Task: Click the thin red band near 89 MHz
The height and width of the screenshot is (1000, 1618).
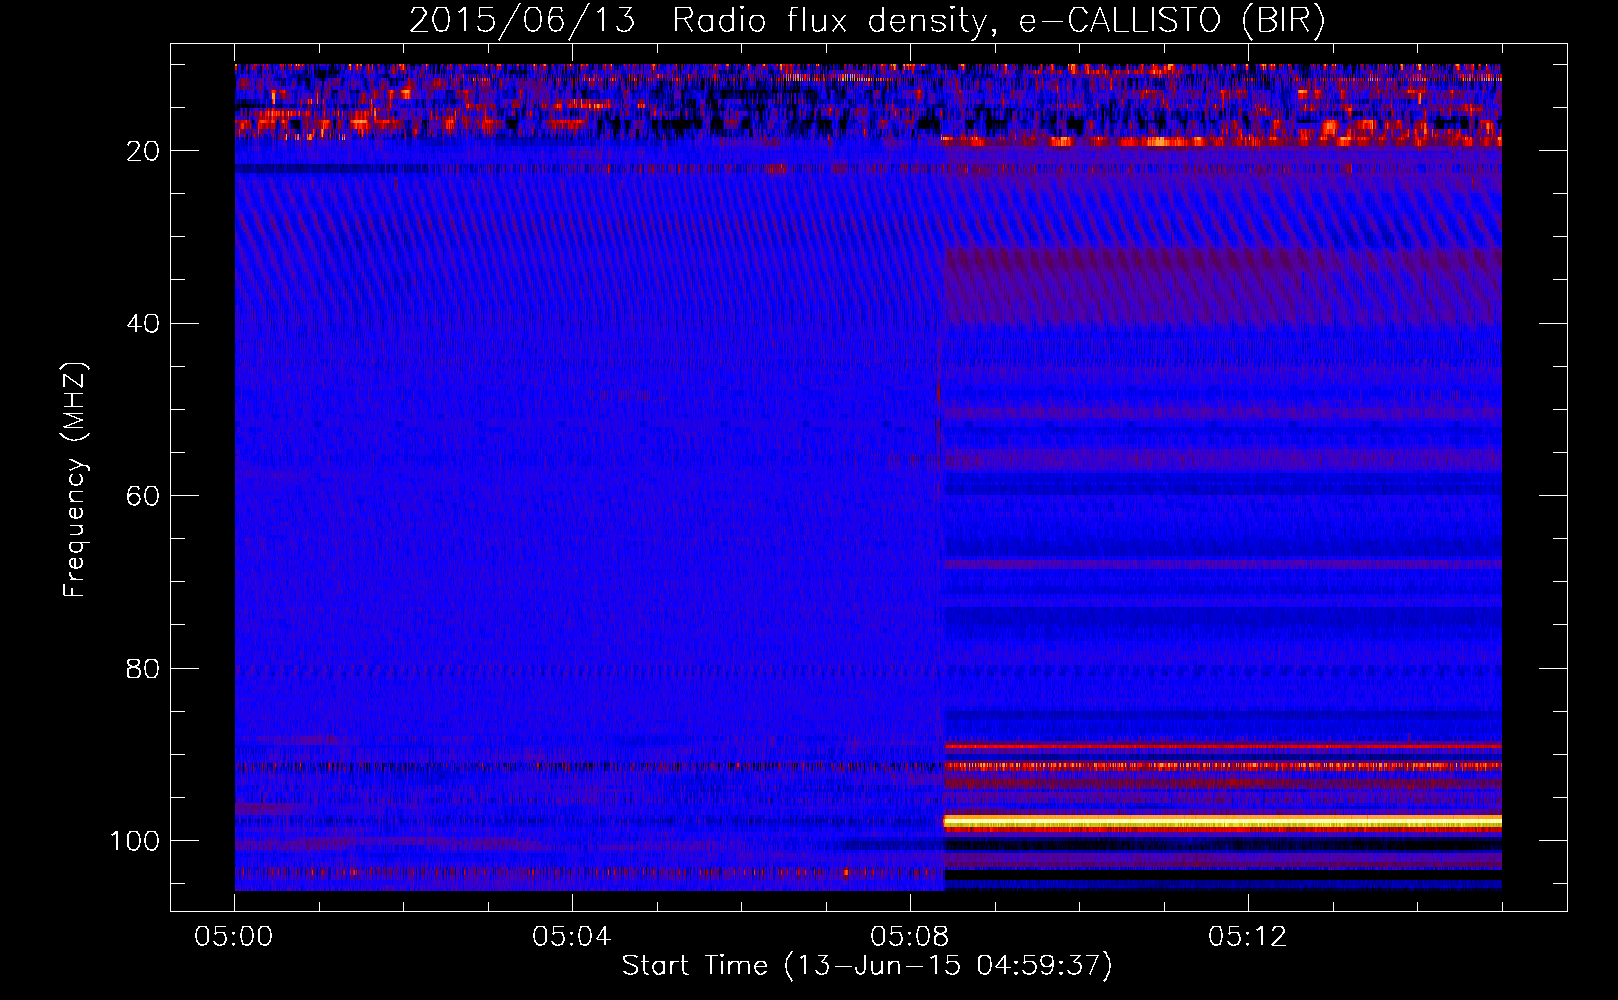Action: coord(1222,746)
